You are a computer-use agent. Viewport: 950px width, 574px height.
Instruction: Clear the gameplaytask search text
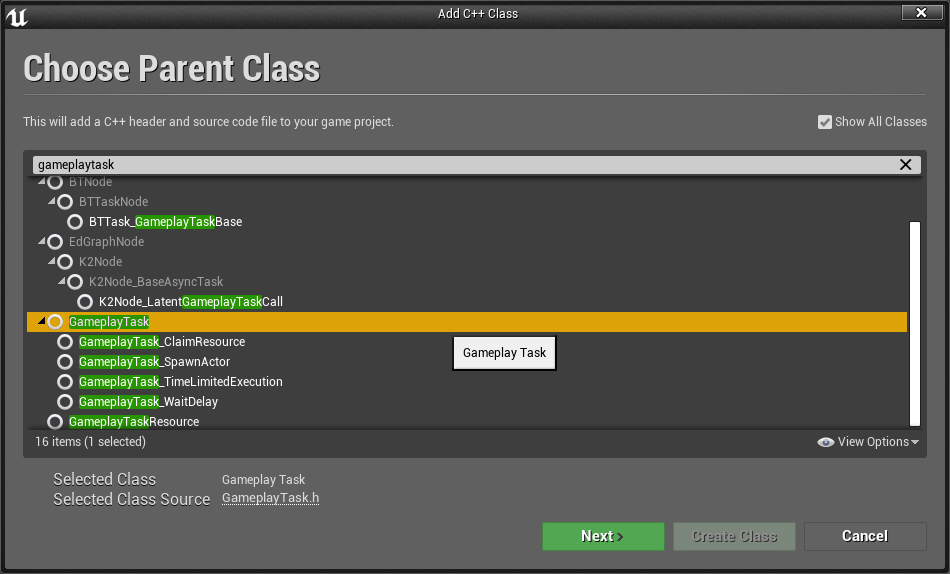(905, 165)
